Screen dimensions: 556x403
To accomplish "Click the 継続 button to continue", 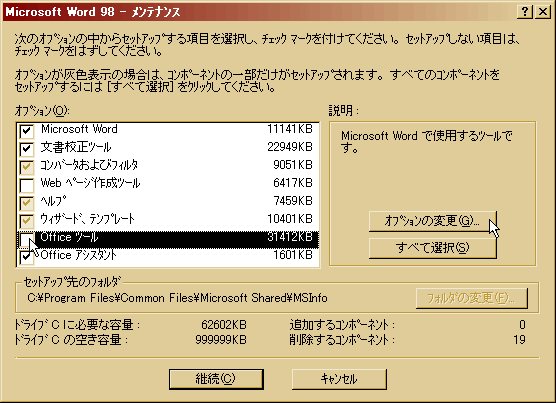I will point(216,379).
